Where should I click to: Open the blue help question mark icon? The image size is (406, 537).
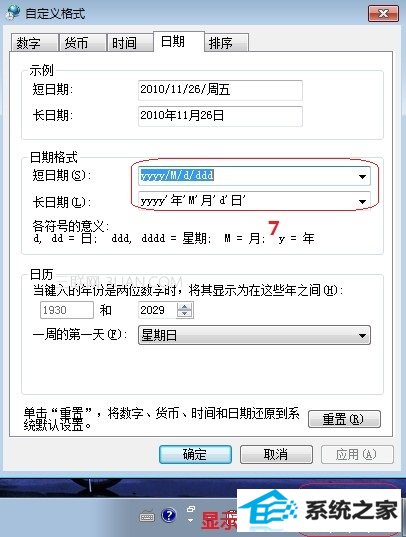(169, 515)
